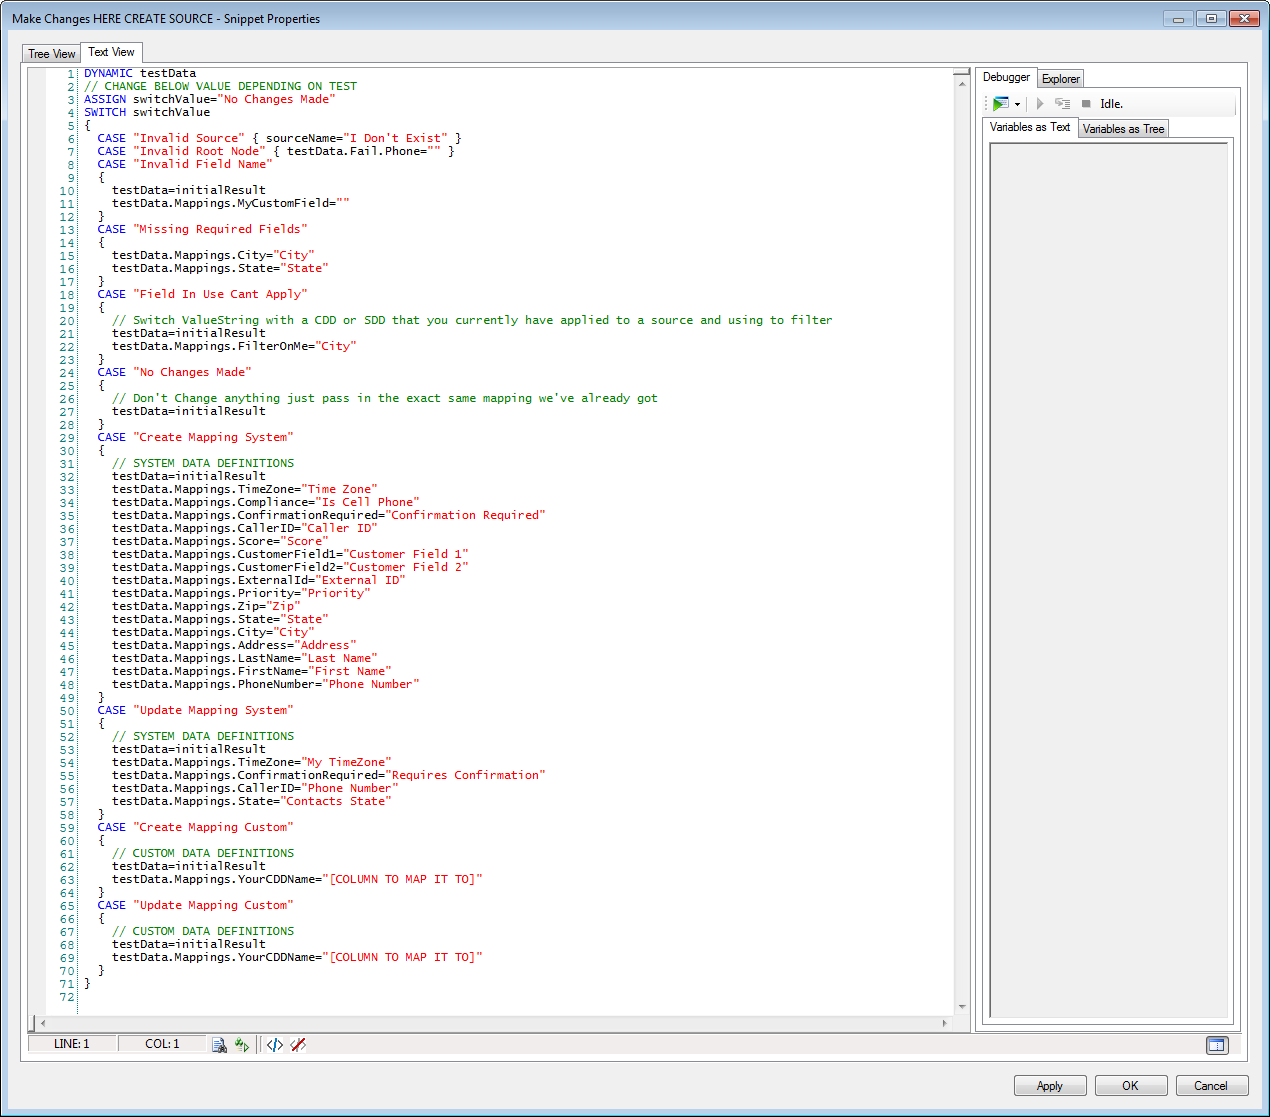The height and width of the screenshot is (1117, 1270).
Task: Switch to the Tree View tab
Action: [51, 54]
